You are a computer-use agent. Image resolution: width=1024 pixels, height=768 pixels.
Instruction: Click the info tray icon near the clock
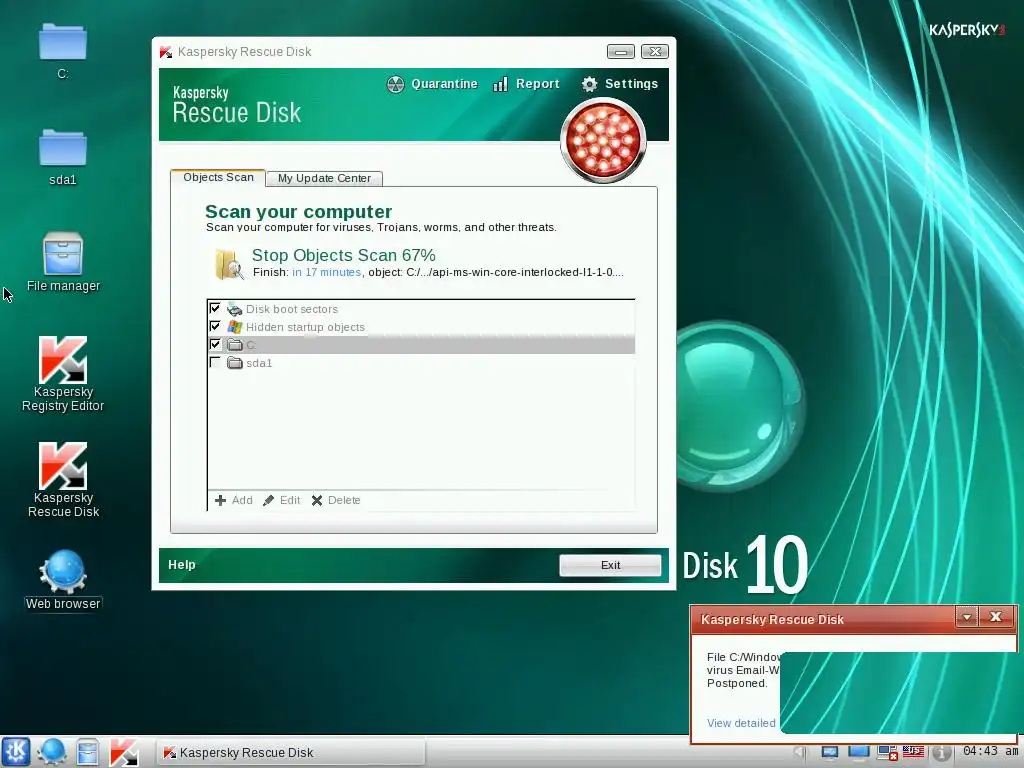tap(940, 753)
